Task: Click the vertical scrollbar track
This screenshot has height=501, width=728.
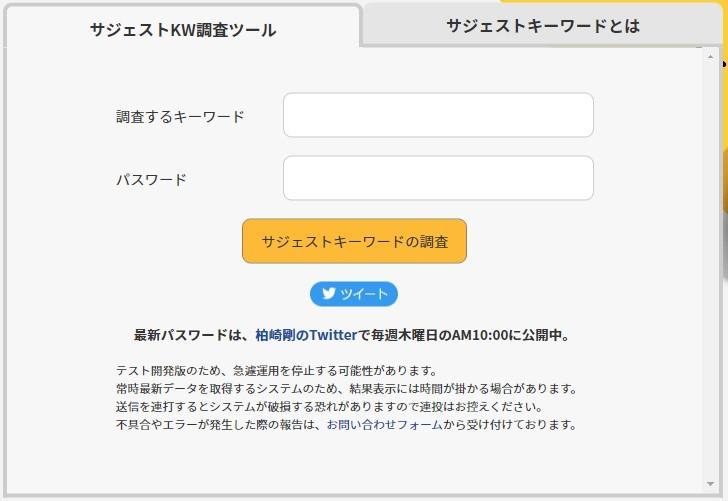Action: tap(711, 270)
